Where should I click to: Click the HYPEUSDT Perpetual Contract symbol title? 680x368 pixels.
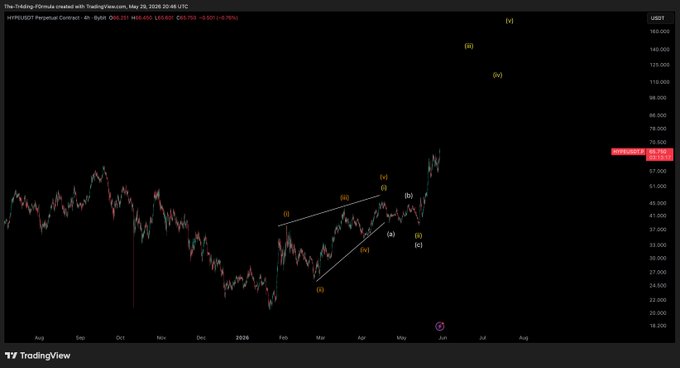coord(43,18)
